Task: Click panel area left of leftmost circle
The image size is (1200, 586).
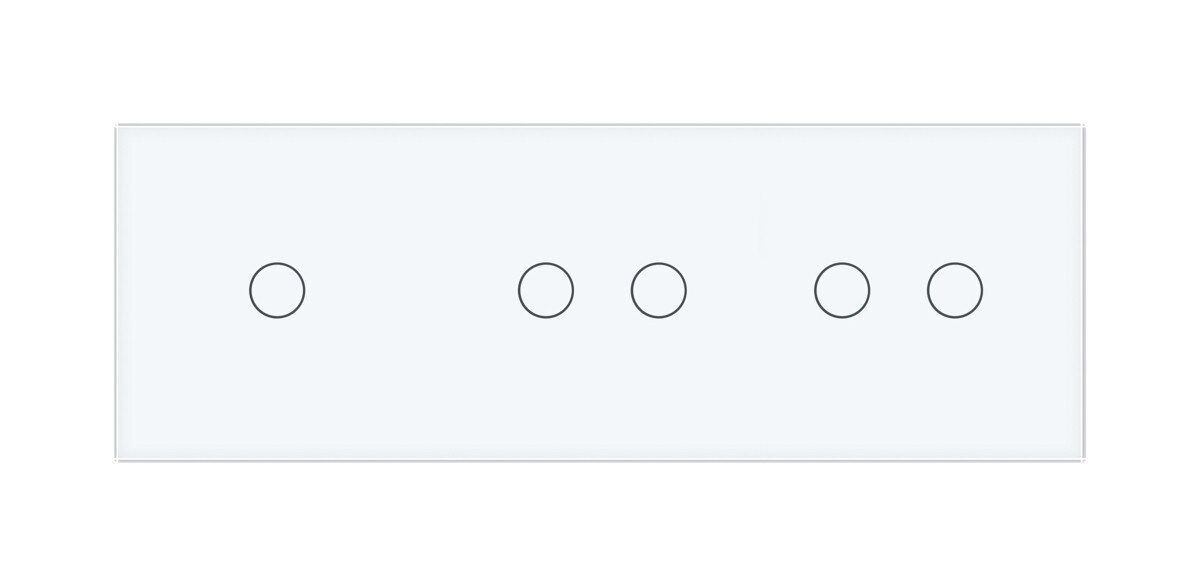Action: pyautogui.click(x=180, y=291)
